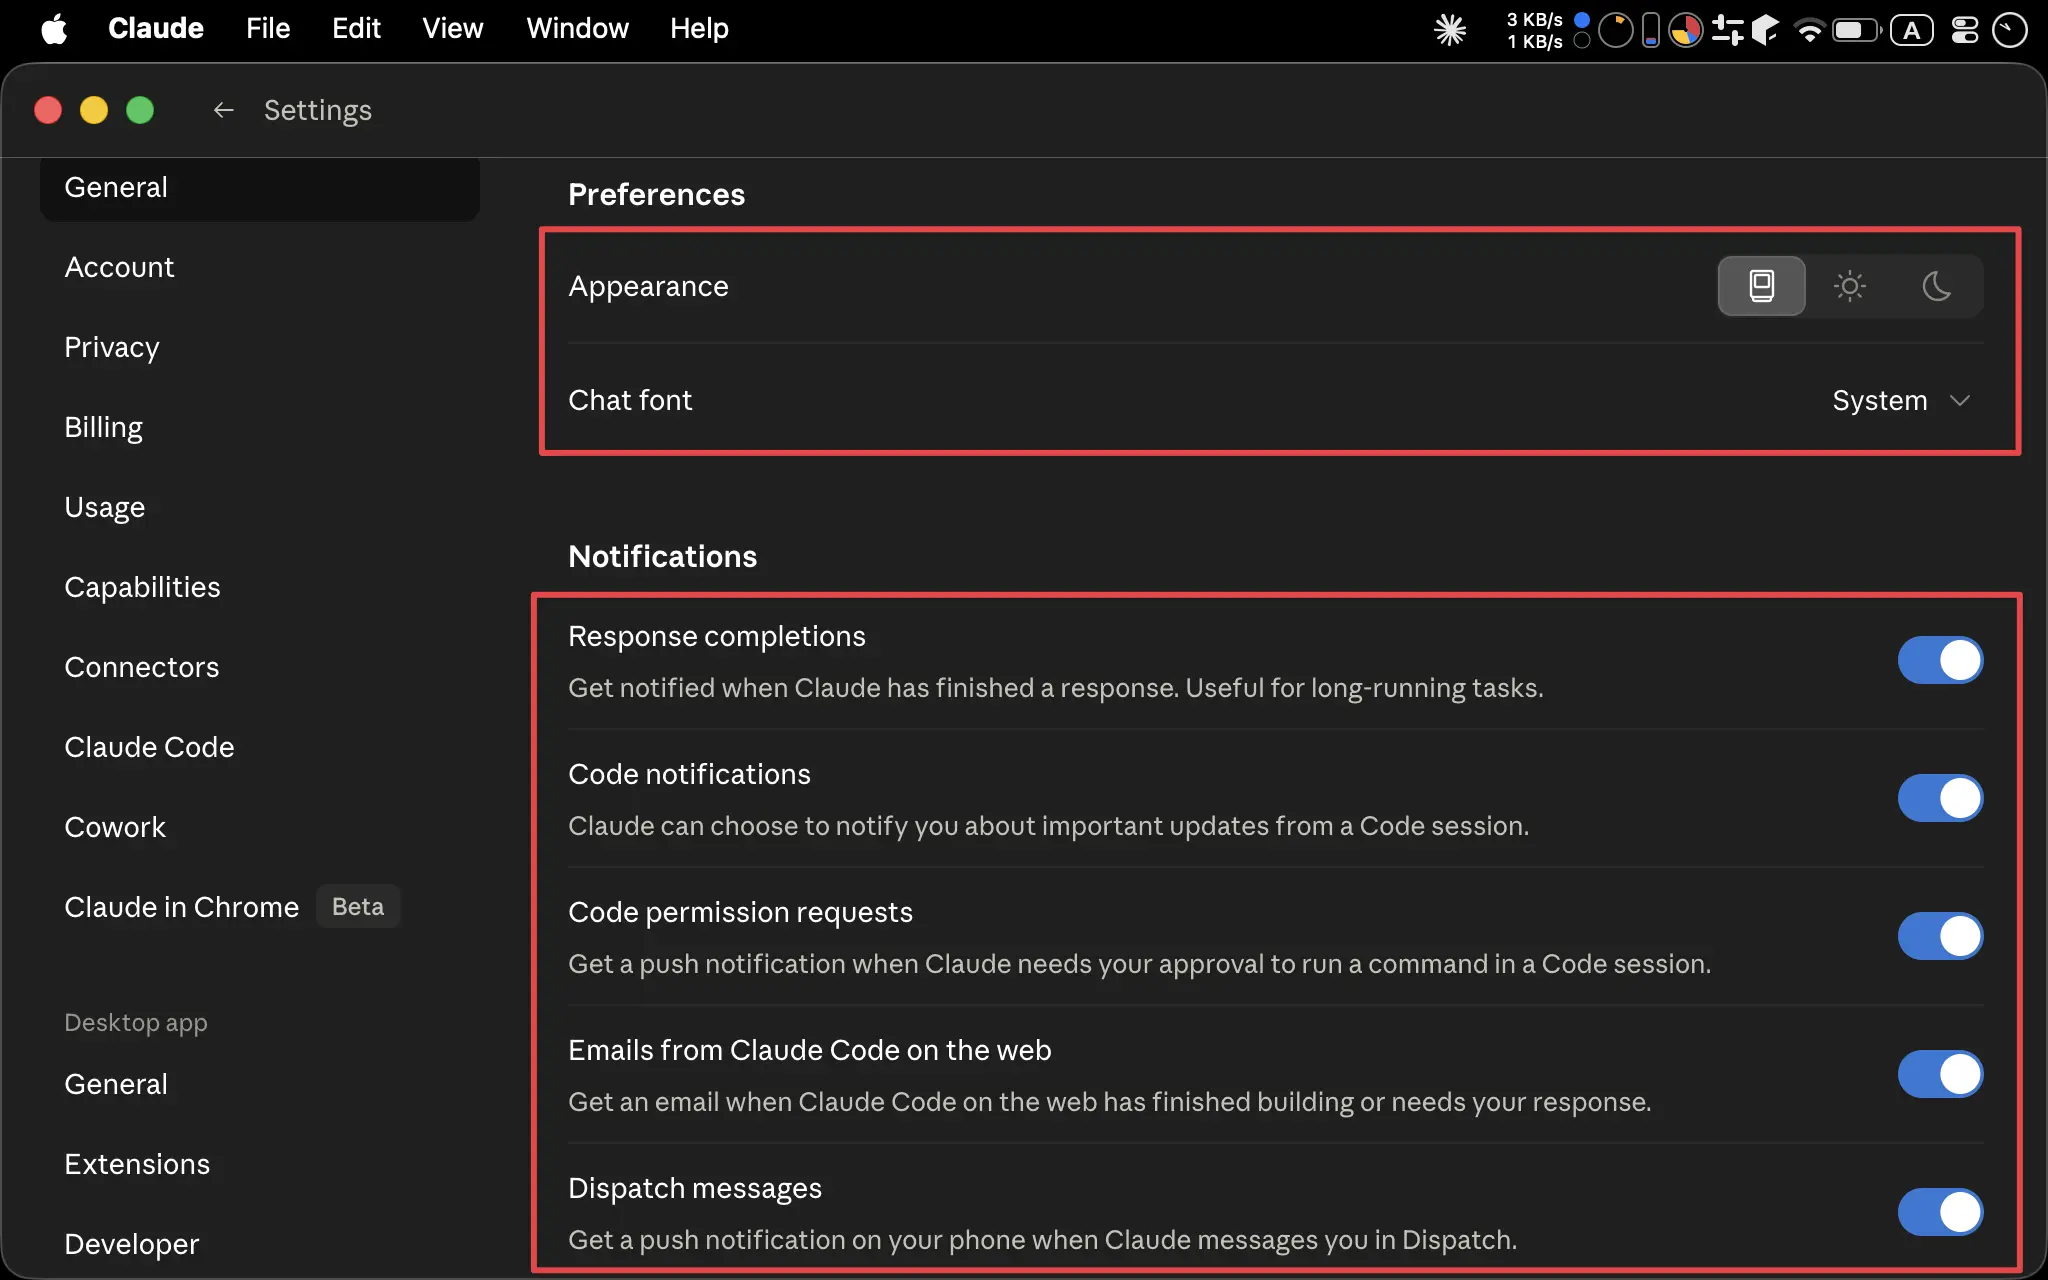Click the Claude starburst menu bar icon
The height and width of the screenshot is (1280, 2048).
coord(1450,29)
